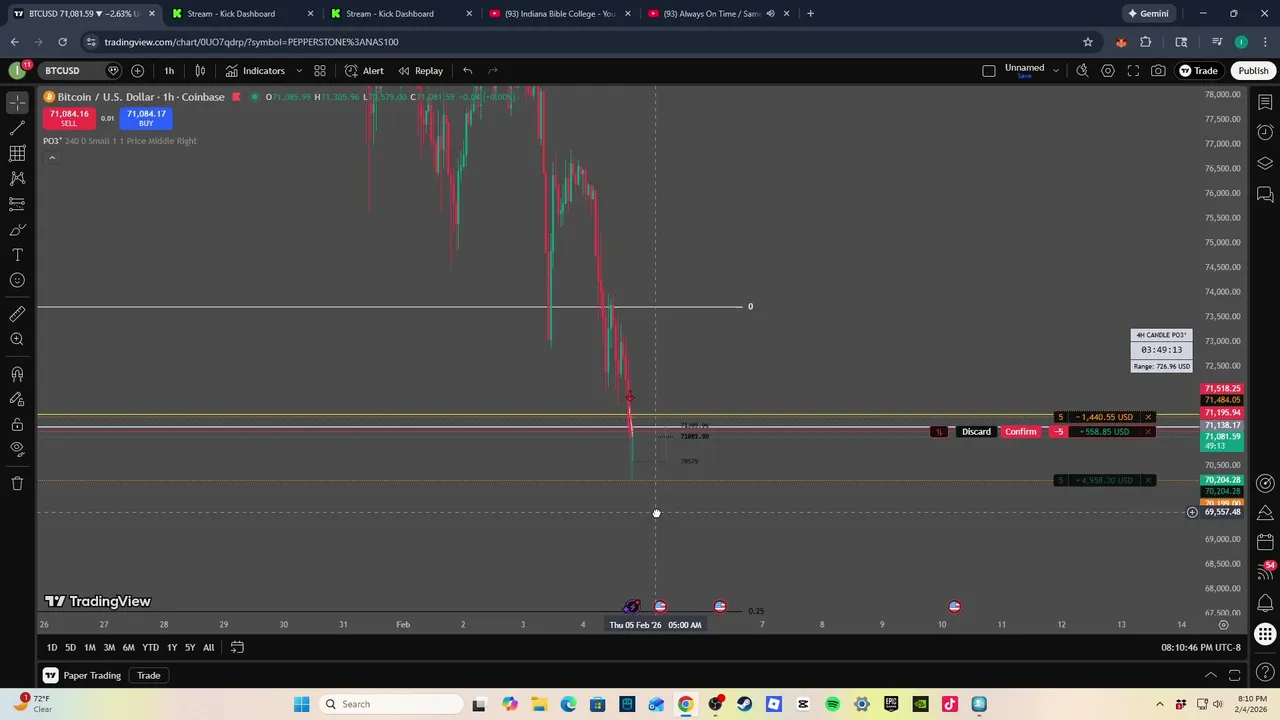The height and width of the screenshot is (720, 1280).
Task: Open the emoji icons tool
Action: 17,280
